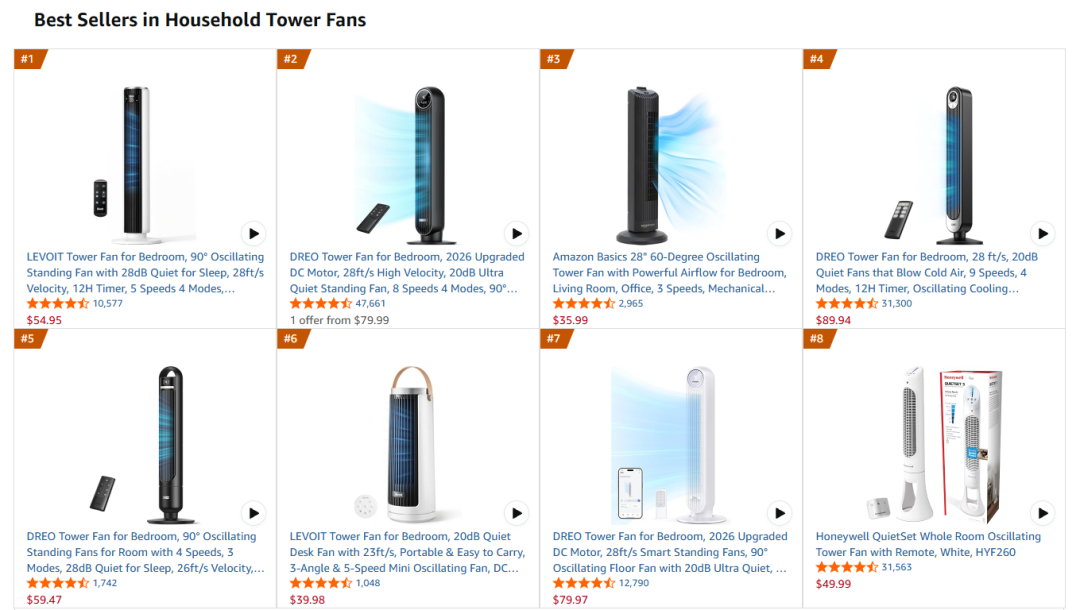The image size is (1080, 610).
Task: Open Honeywell QuietSet Whole Room fan link
Action: (928, 544)
